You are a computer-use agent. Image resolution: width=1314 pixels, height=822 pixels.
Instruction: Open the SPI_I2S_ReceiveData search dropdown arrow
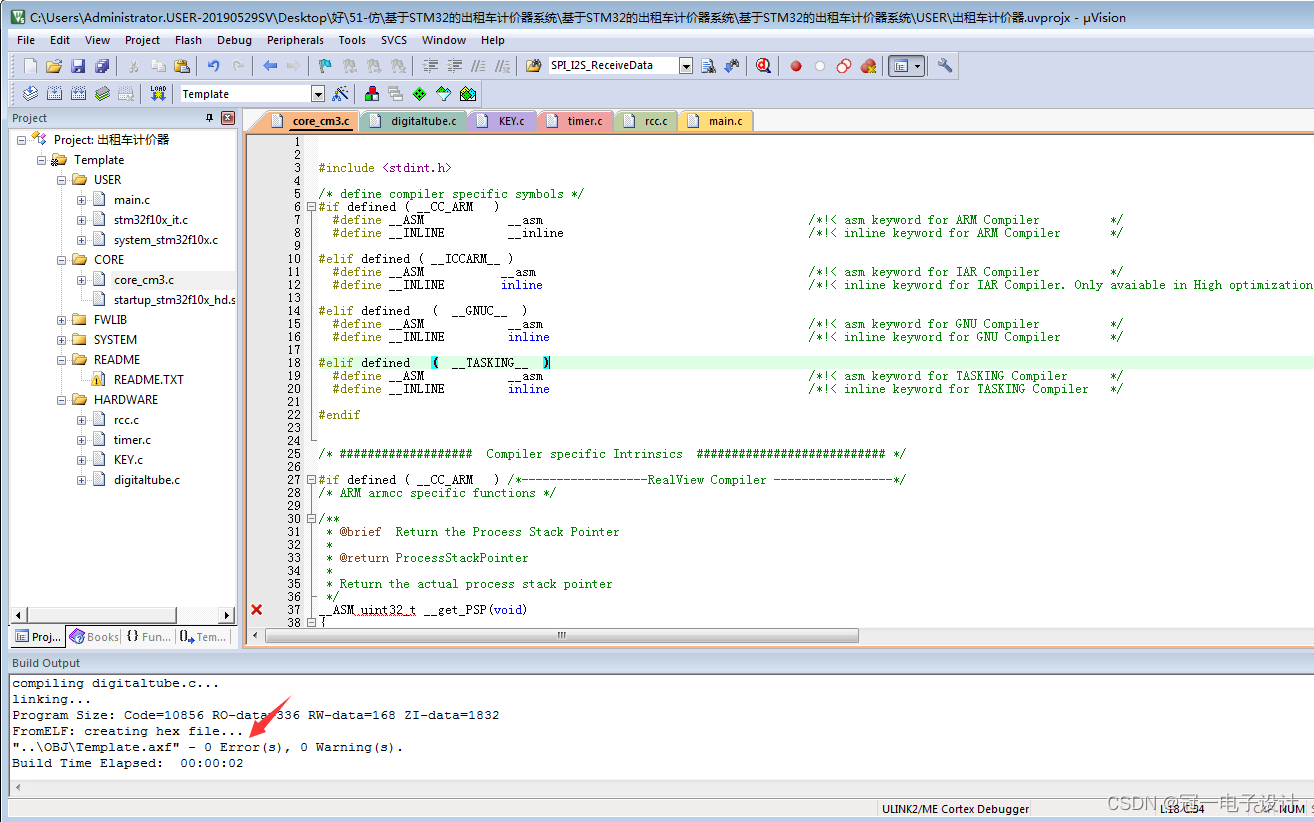pos(686,66)
